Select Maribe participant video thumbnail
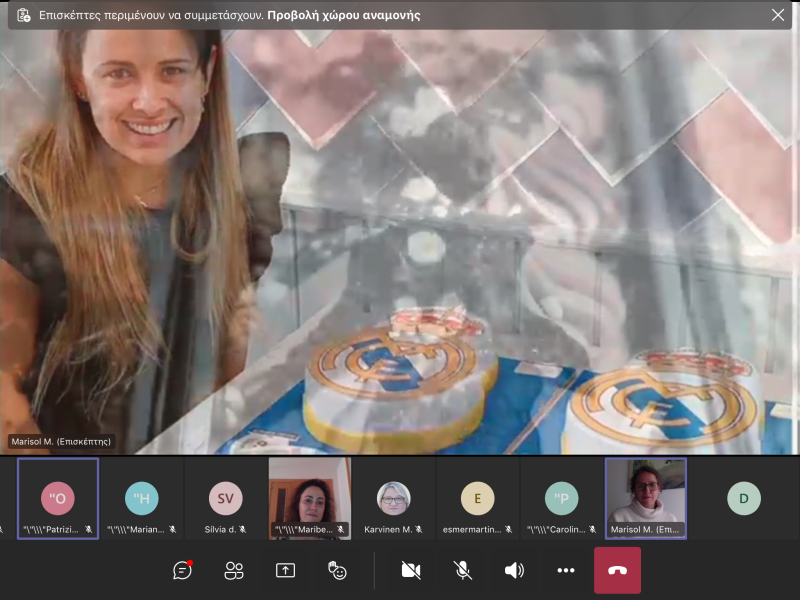 (x=310, y=499)
